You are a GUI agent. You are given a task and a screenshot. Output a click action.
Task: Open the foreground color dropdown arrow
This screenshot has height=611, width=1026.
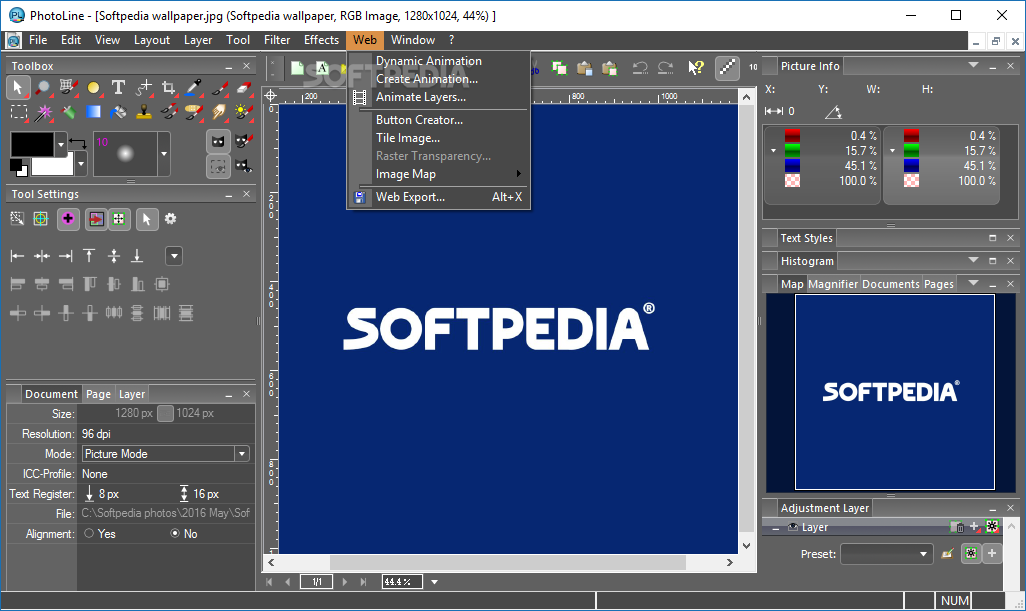(61, 144)
